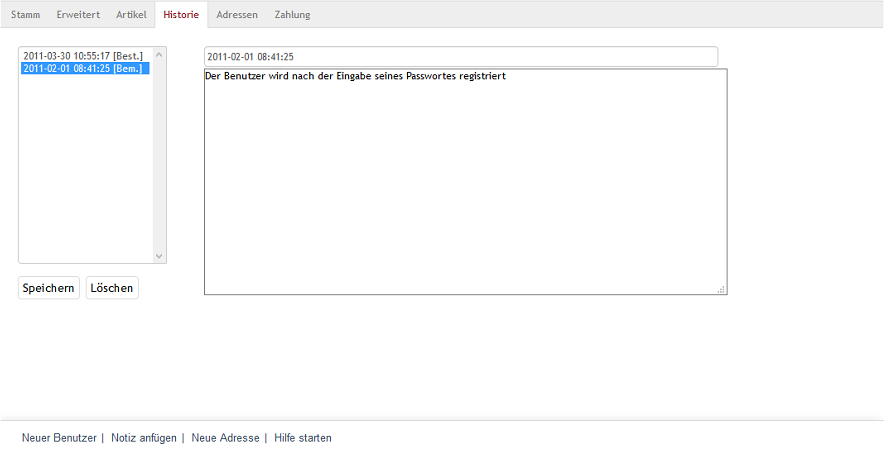Open the Neuer Benutzer link
884x454 pixels.
[59, 438]
